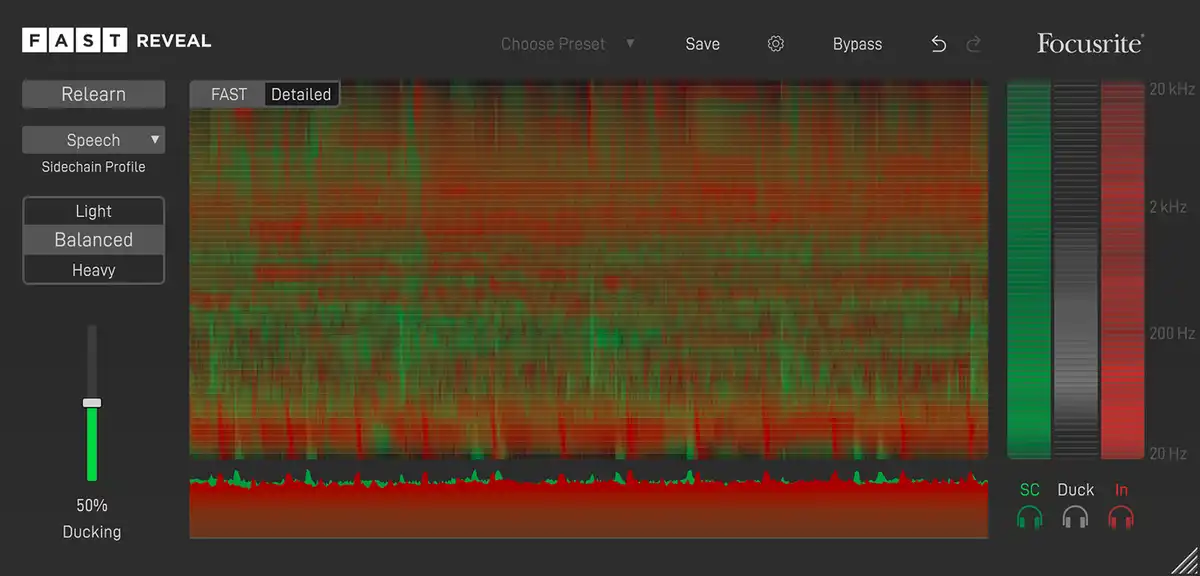Open the Choose Preset dropdown
The height and width of the screenshot is (576, 1200).
[568, 44]
